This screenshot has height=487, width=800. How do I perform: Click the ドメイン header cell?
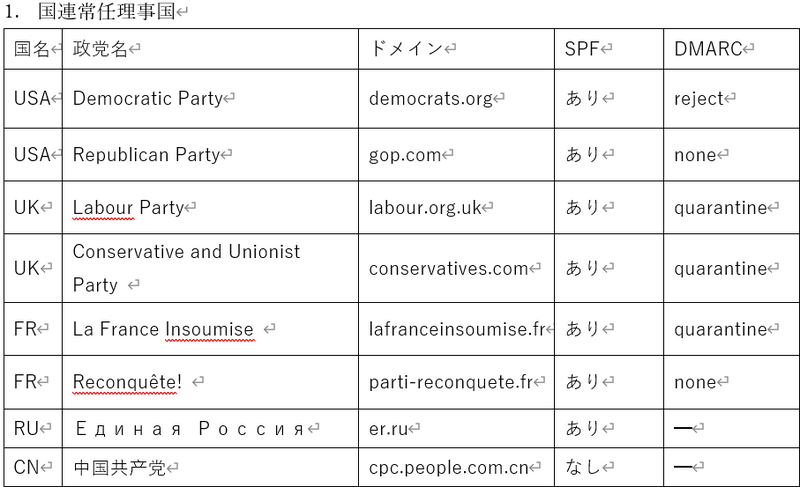406,49
